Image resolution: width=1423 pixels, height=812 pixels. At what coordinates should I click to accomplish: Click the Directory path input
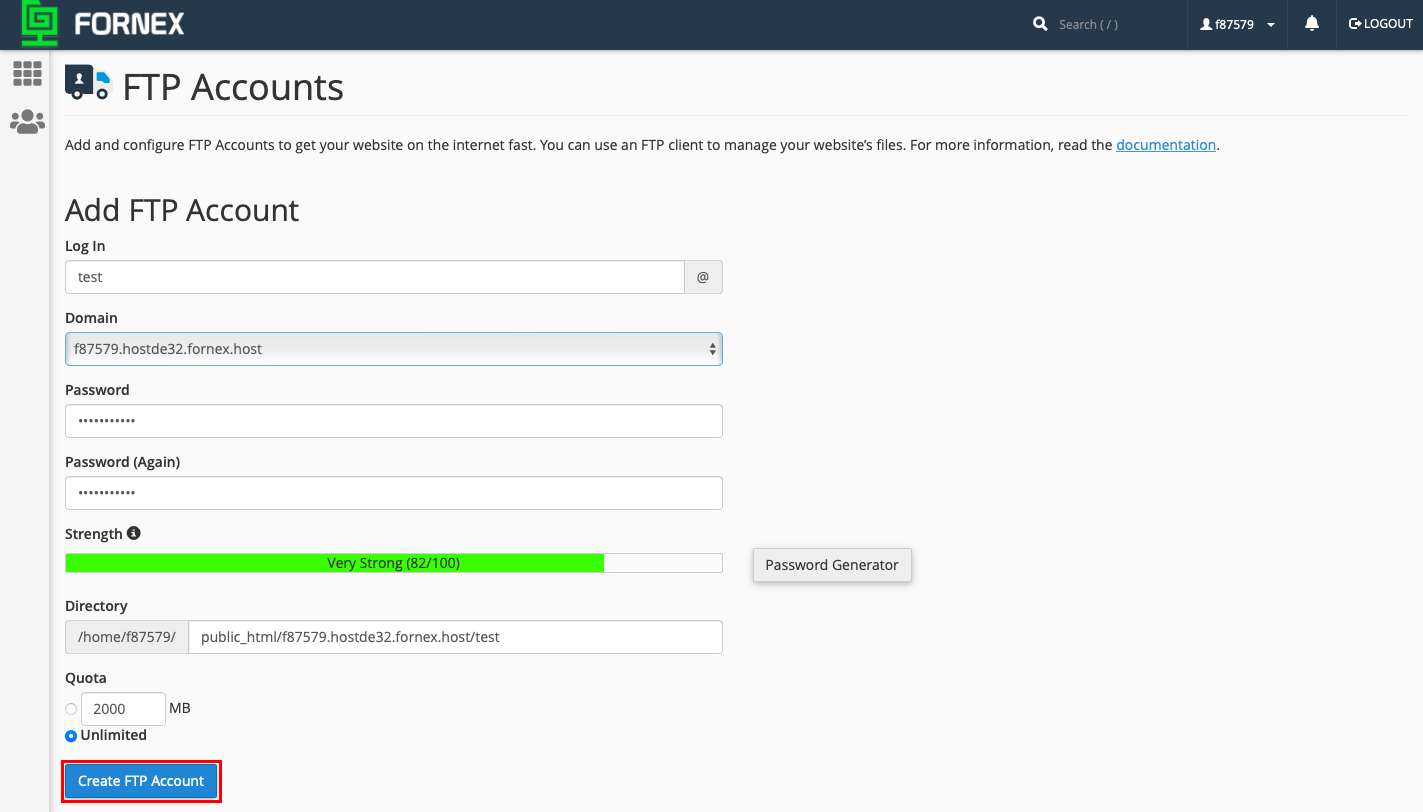tap(455, 637)
